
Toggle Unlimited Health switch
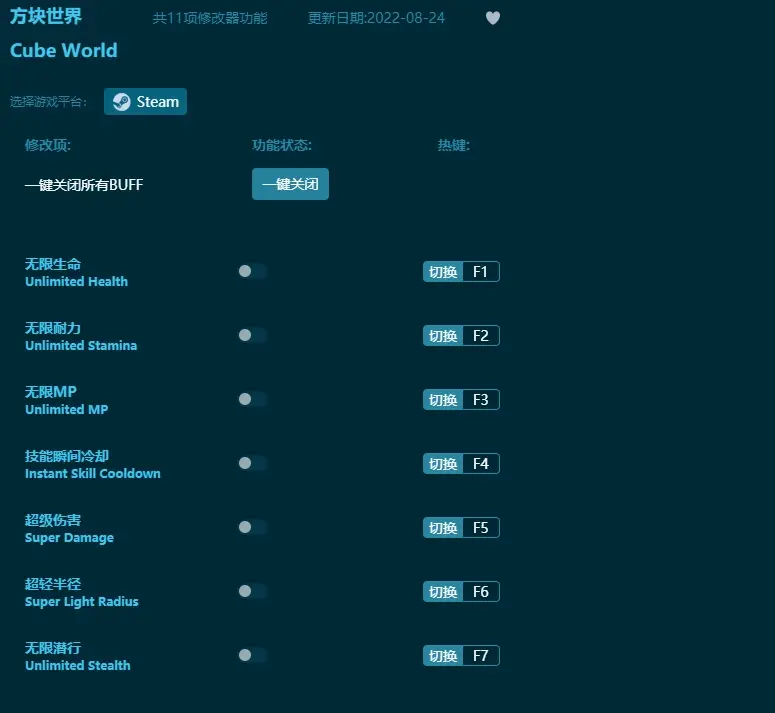(x=253, y=271)
